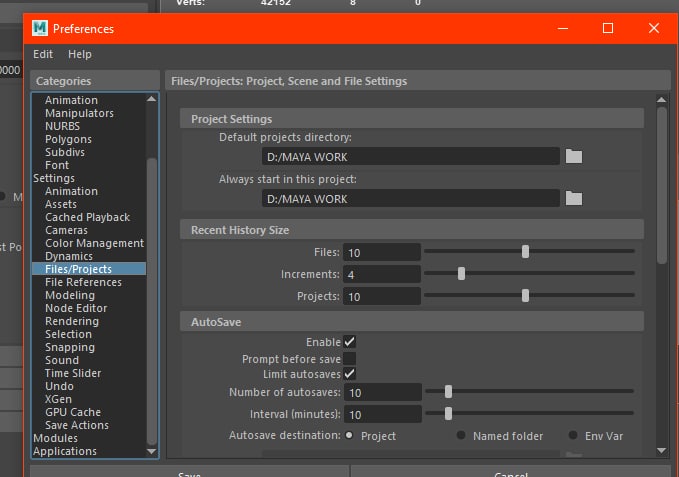Open the Edit menu
Screen dimensions: 679x477
[x=43, y=54]
